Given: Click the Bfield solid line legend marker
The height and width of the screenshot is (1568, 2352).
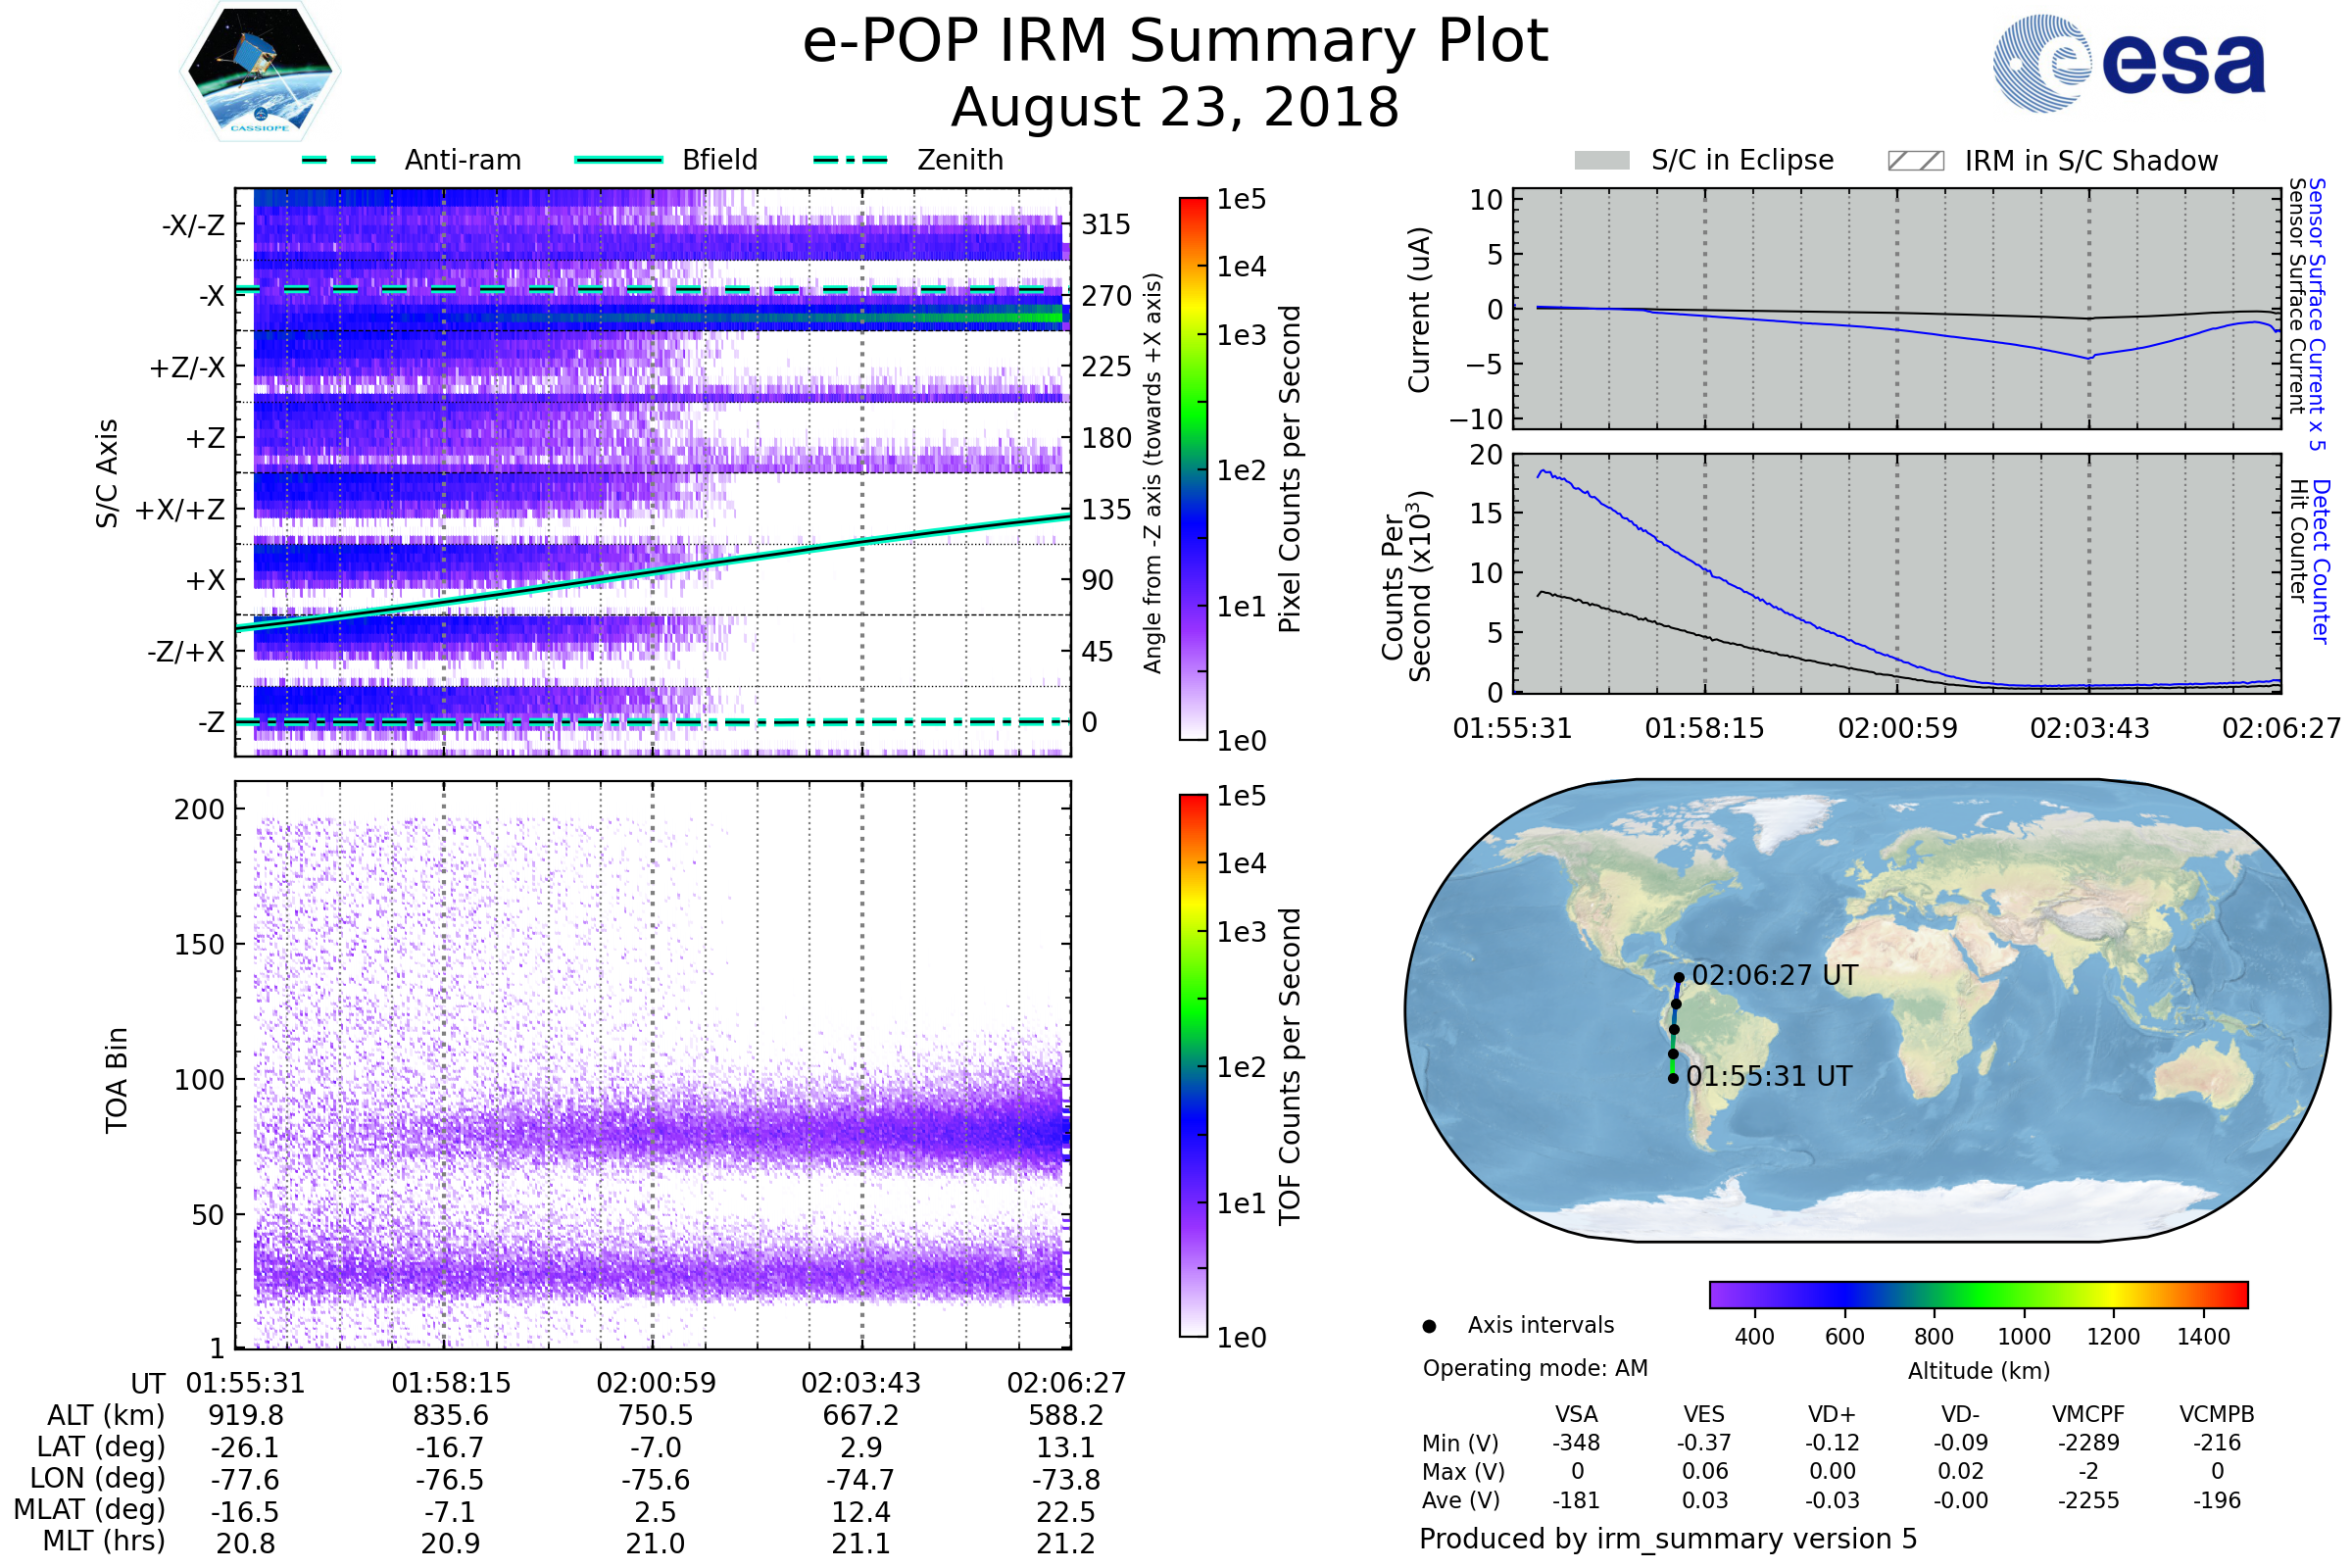Looking at the screenshot, I should (x=618, y=160).
